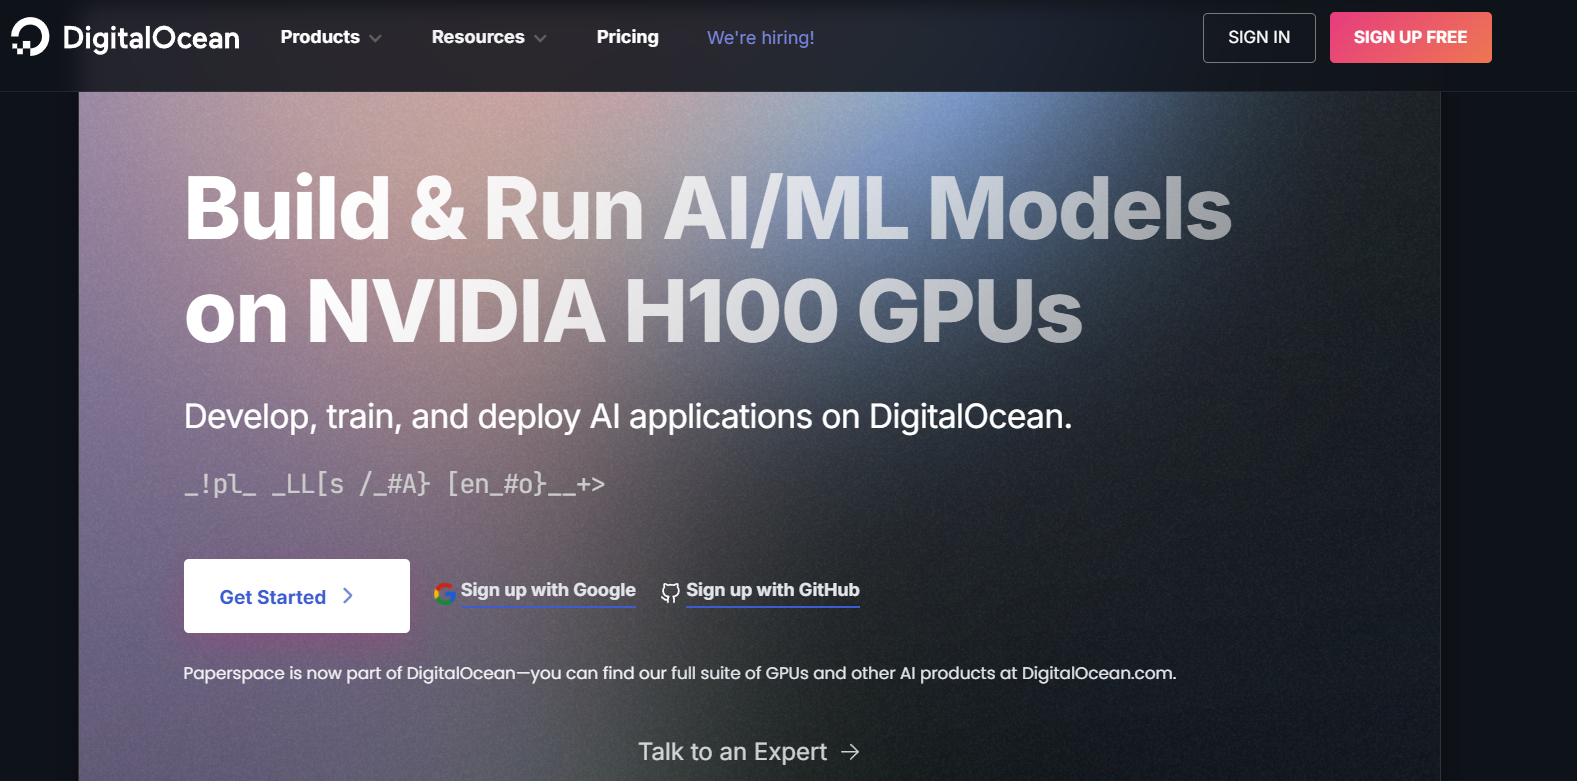This screenshot has width=1577, height=781.
Task: Click the Google logo icon
Action: pyautogui.click(x=444, y=593)
